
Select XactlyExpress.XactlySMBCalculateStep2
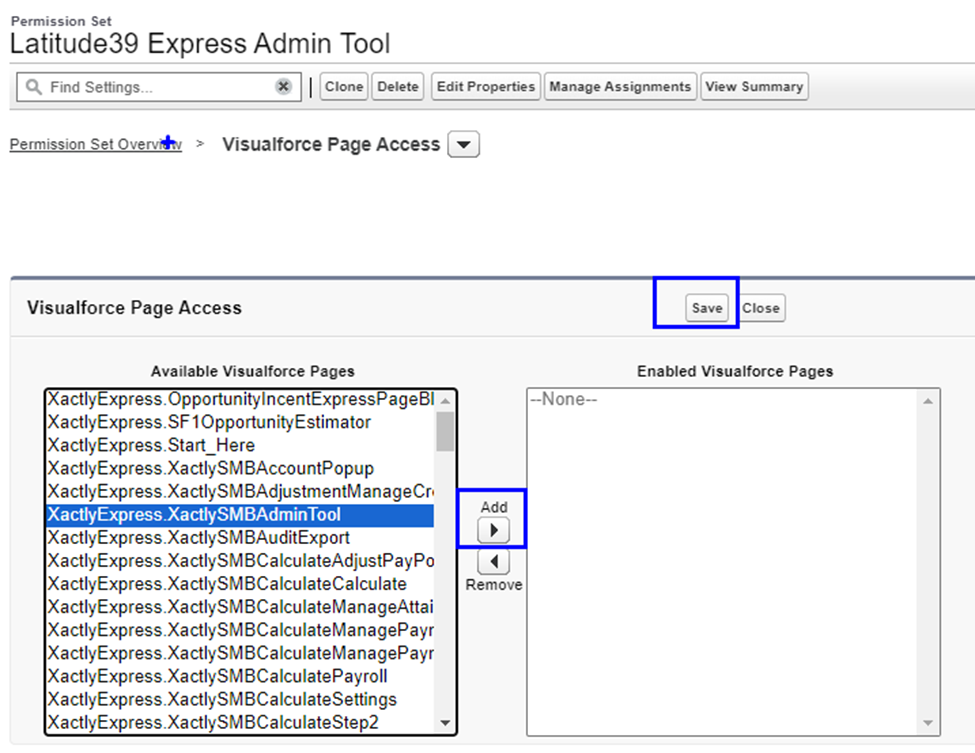tap(241, 722)
